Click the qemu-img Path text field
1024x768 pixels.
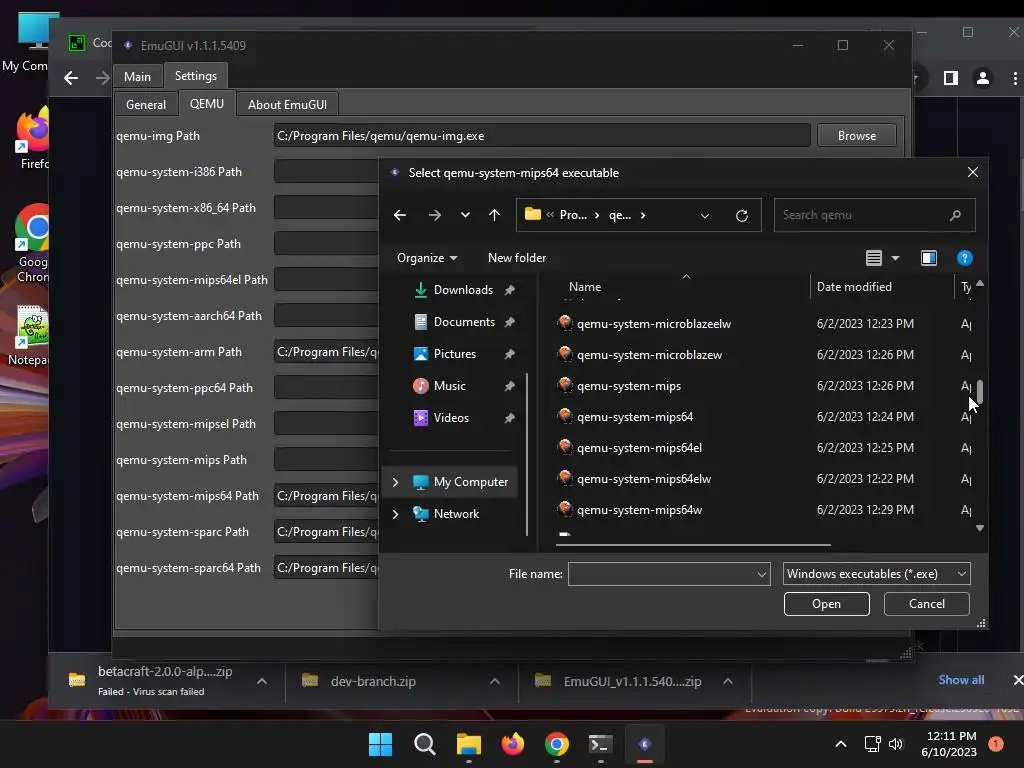541,136
